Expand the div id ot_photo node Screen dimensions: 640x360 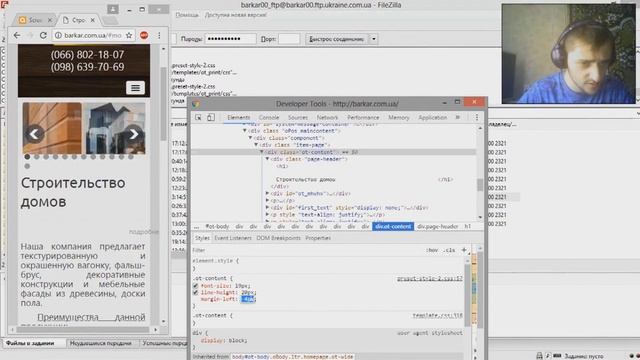(268, 193)
